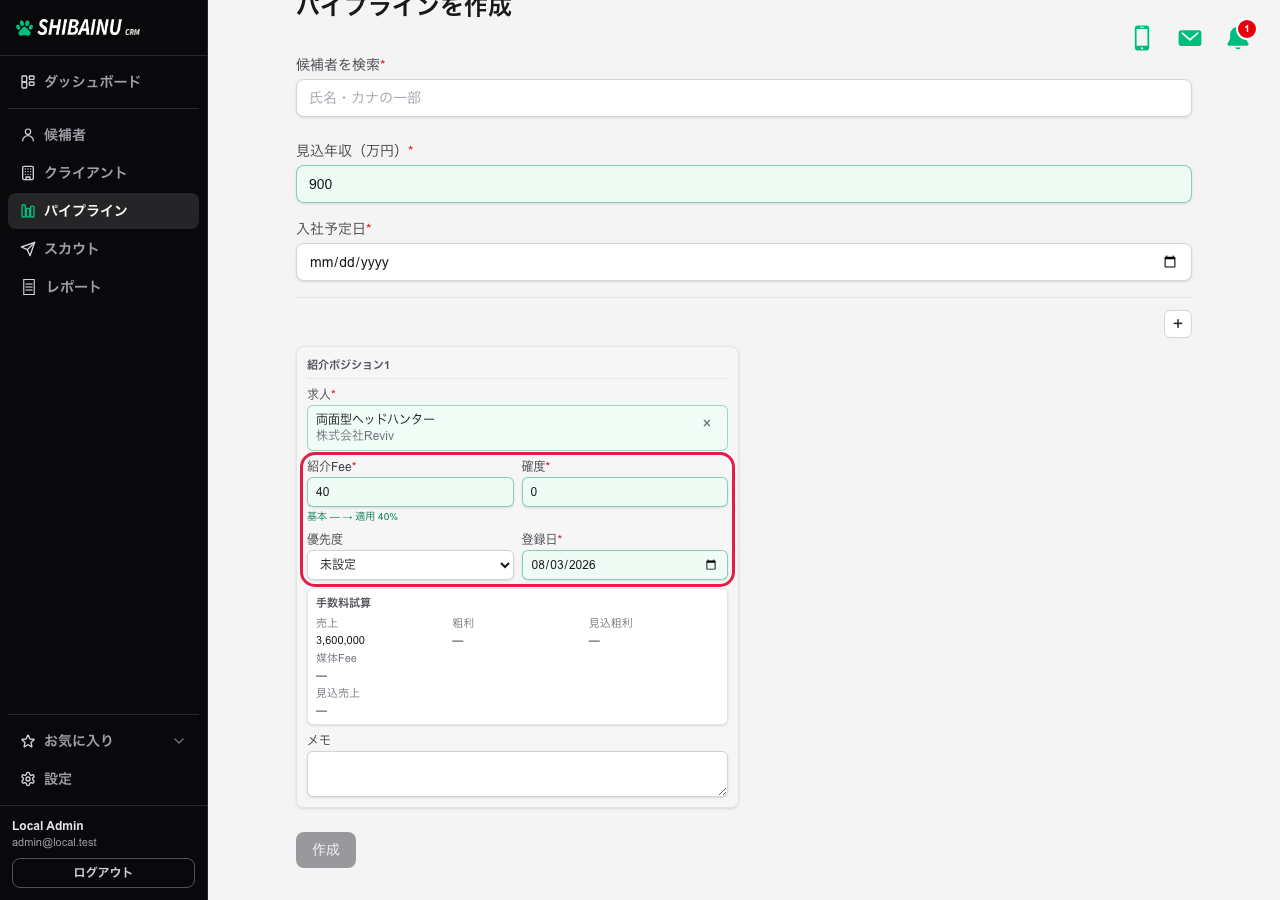Click the ログアウト button
Screen dimensions: 1280x900
click(103, 873)
